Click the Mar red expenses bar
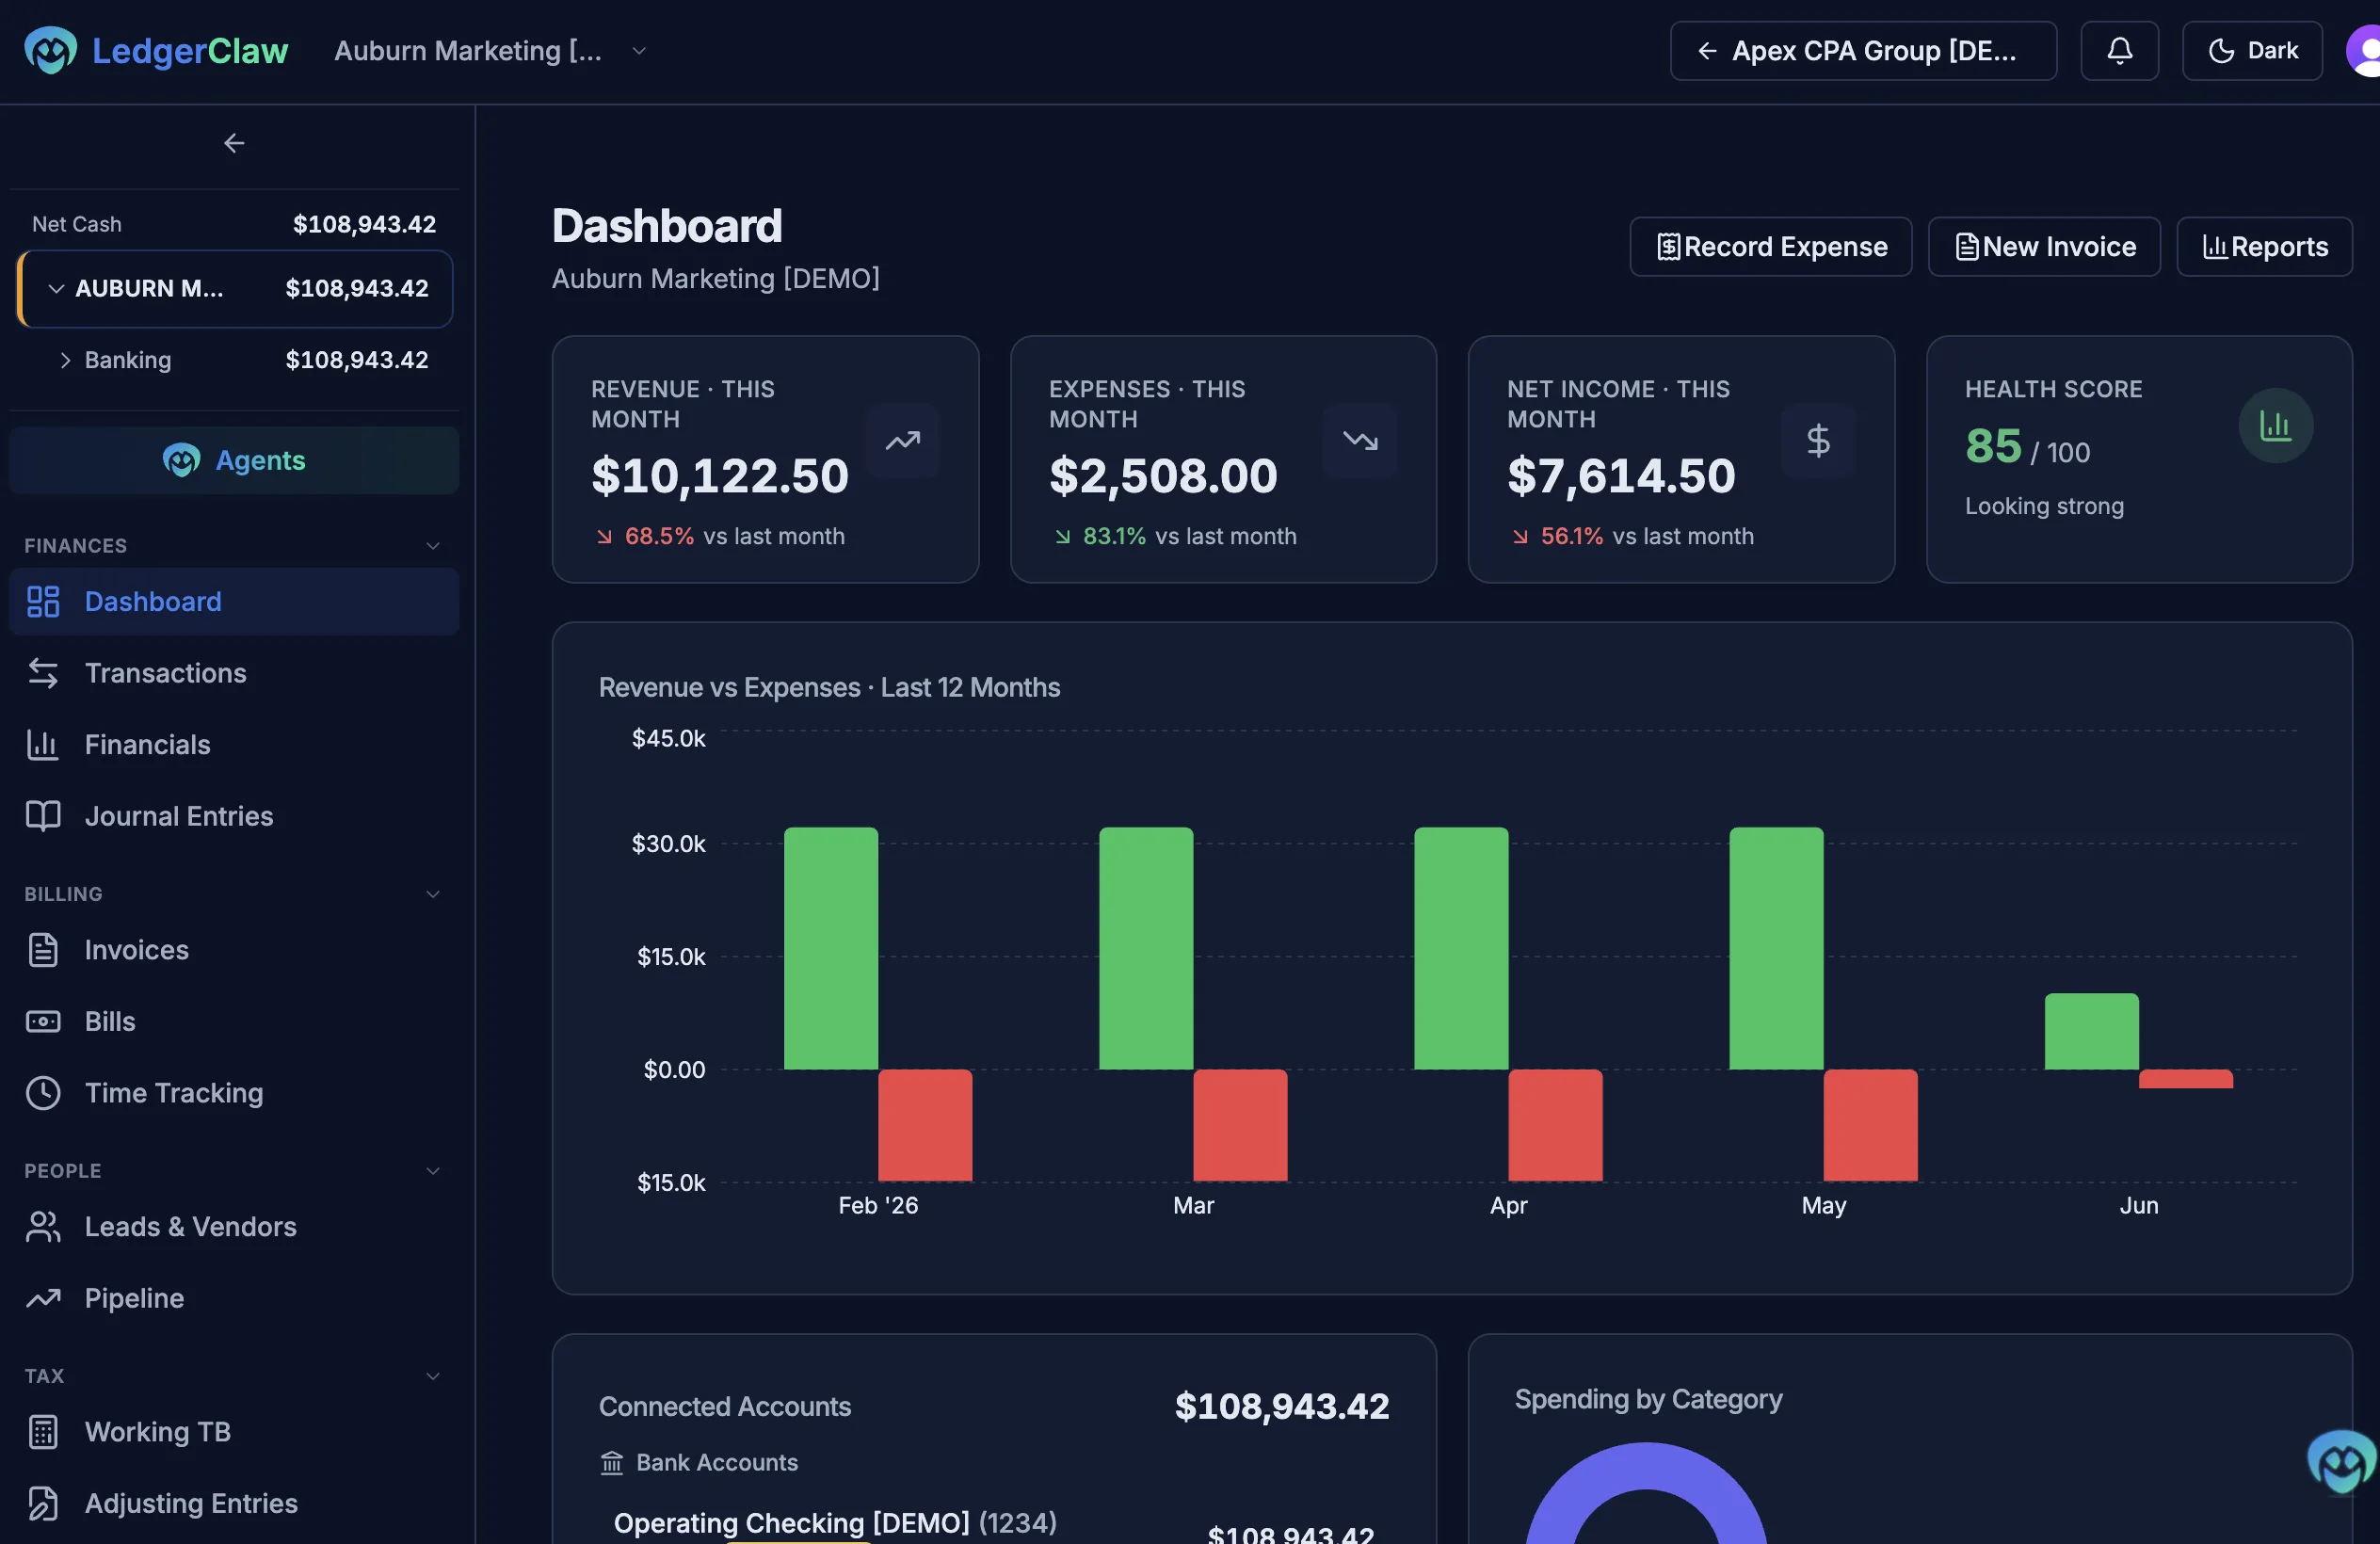This screenshot has width=2380, height=1544. click(1240, 1125)
